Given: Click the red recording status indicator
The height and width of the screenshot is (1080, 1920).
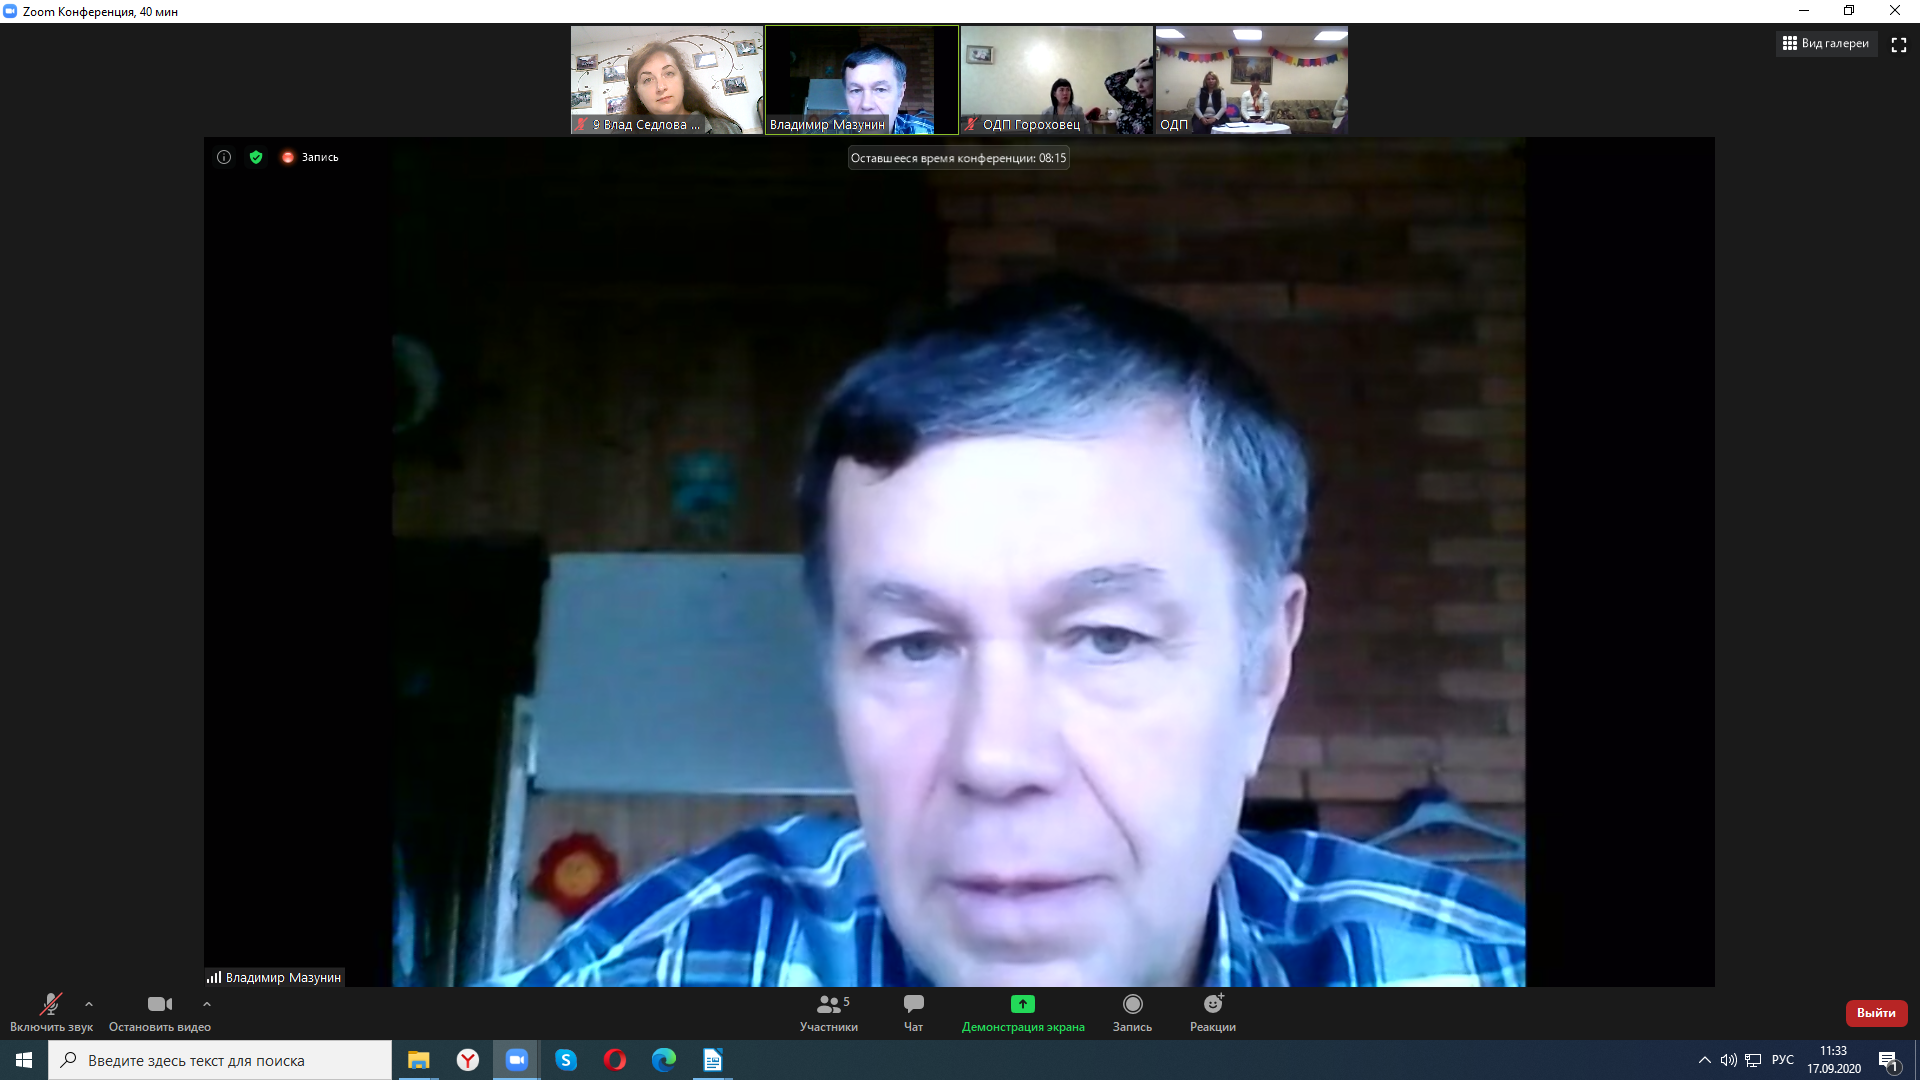Looking at the screenshot, I should 288,157.
